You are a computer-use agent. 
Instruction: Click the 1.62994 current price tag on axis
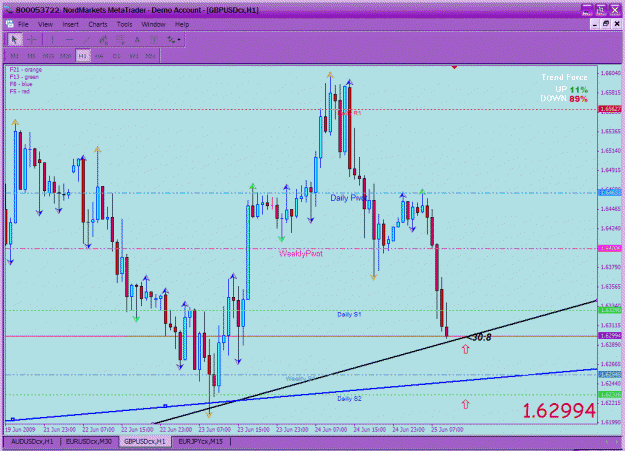(x=610, y=336)
